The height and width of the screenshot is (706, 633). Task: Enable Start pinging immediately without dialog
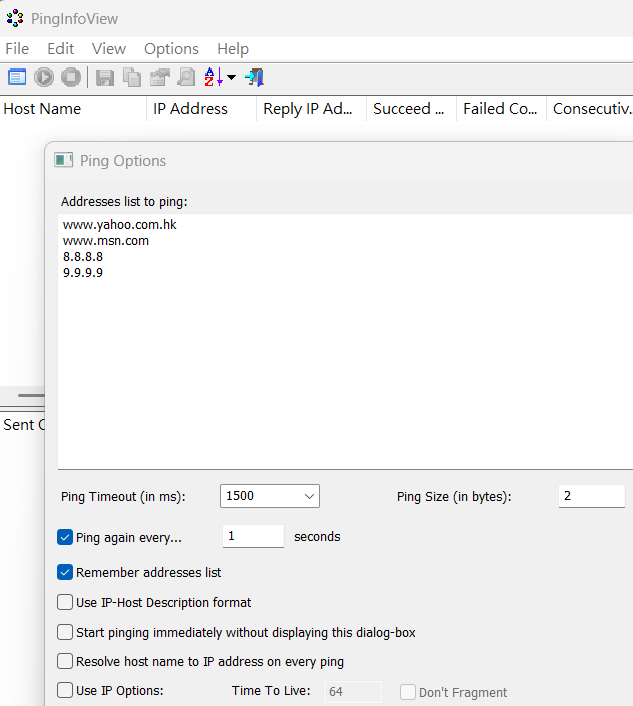(65, 632)
